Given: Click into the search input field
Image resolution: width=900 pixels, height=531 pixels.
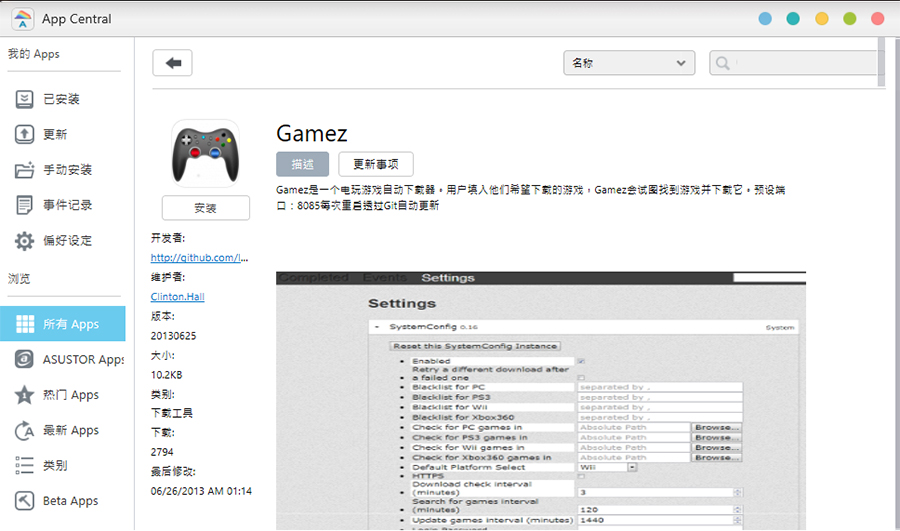Looking at the screenshot, I should click(800, 63).
